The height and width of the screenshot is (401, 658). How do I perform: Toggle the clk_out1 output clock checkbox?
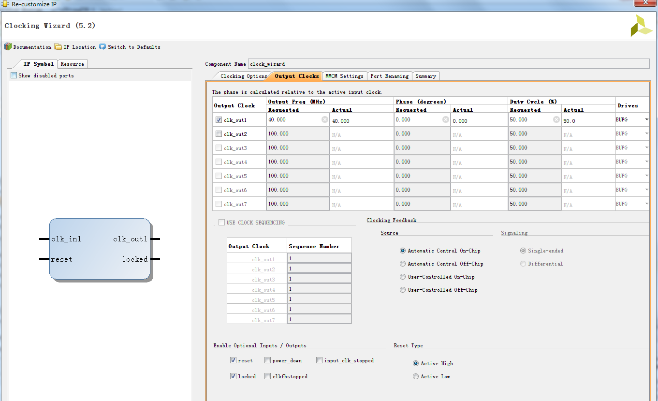point(219,119)
